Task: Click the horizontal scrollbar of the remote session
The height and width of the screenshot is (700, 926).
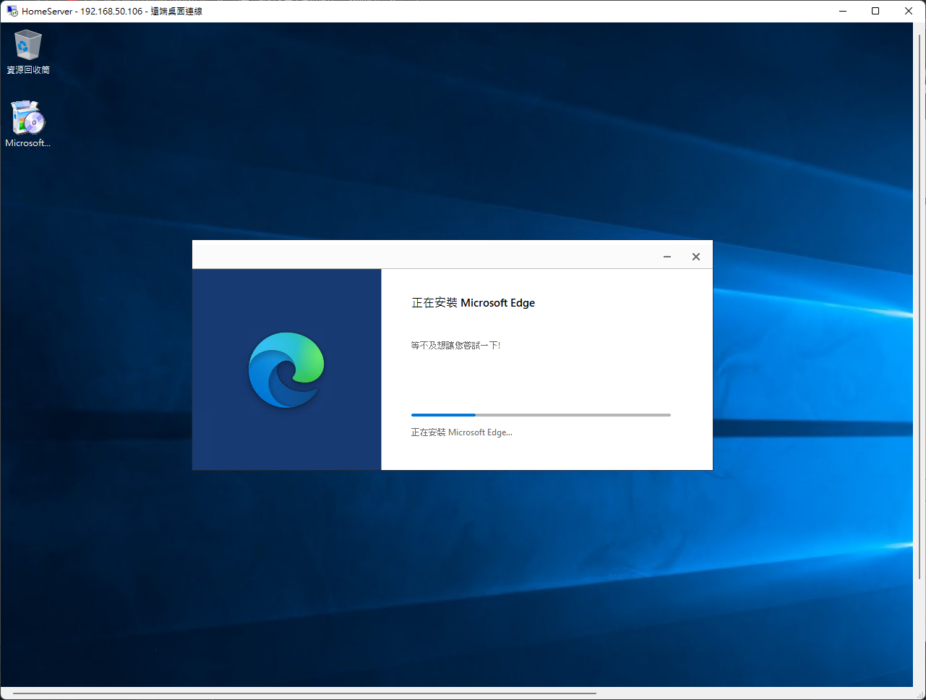Action: pyautogui.click(x=304, y=693)
